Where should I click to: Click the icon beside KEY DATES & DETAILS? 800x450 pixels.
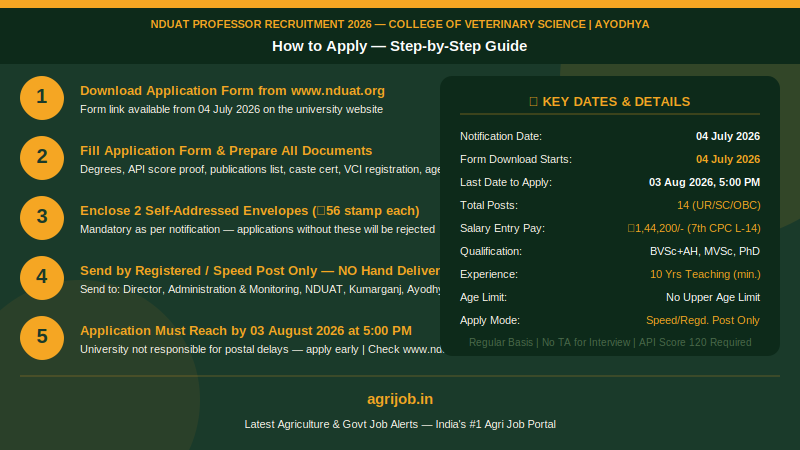(x=534, y=102)
